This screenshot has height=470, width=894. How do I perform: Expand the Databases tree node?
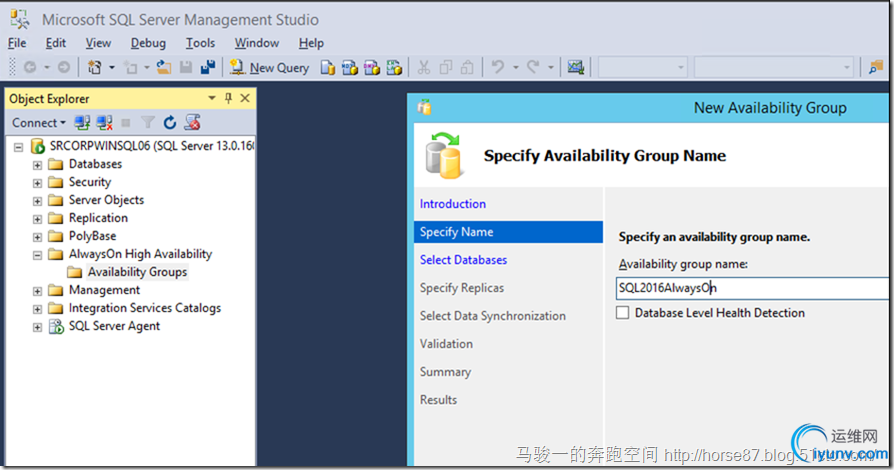point(37,165)
